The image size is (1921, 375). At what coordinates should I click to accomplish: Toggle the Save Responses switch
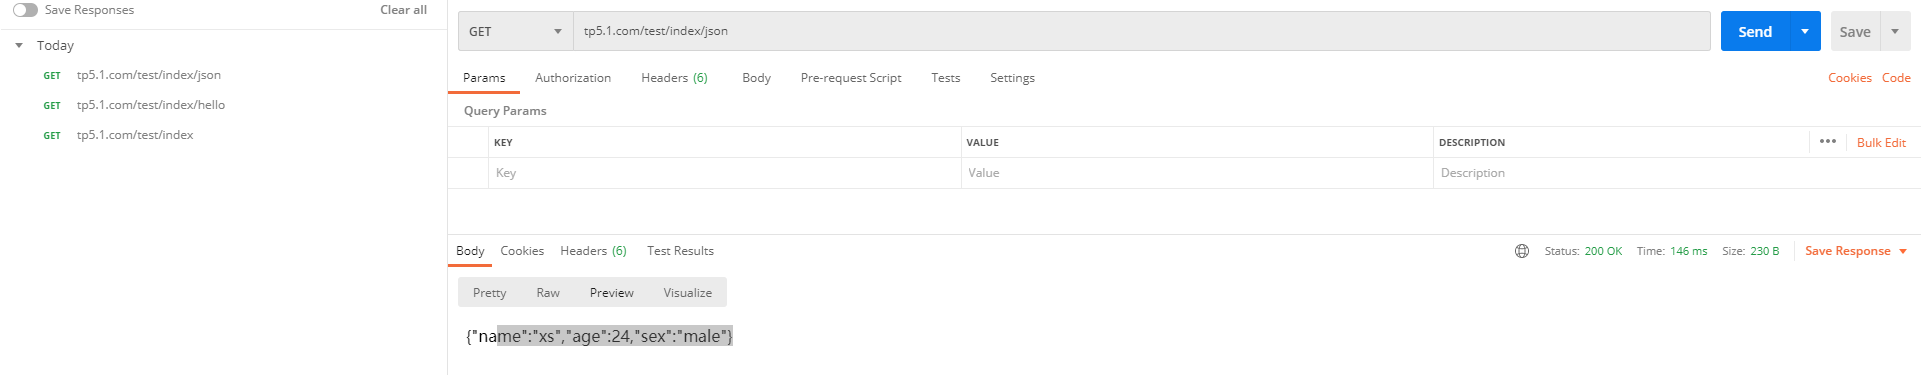(25, 10)
